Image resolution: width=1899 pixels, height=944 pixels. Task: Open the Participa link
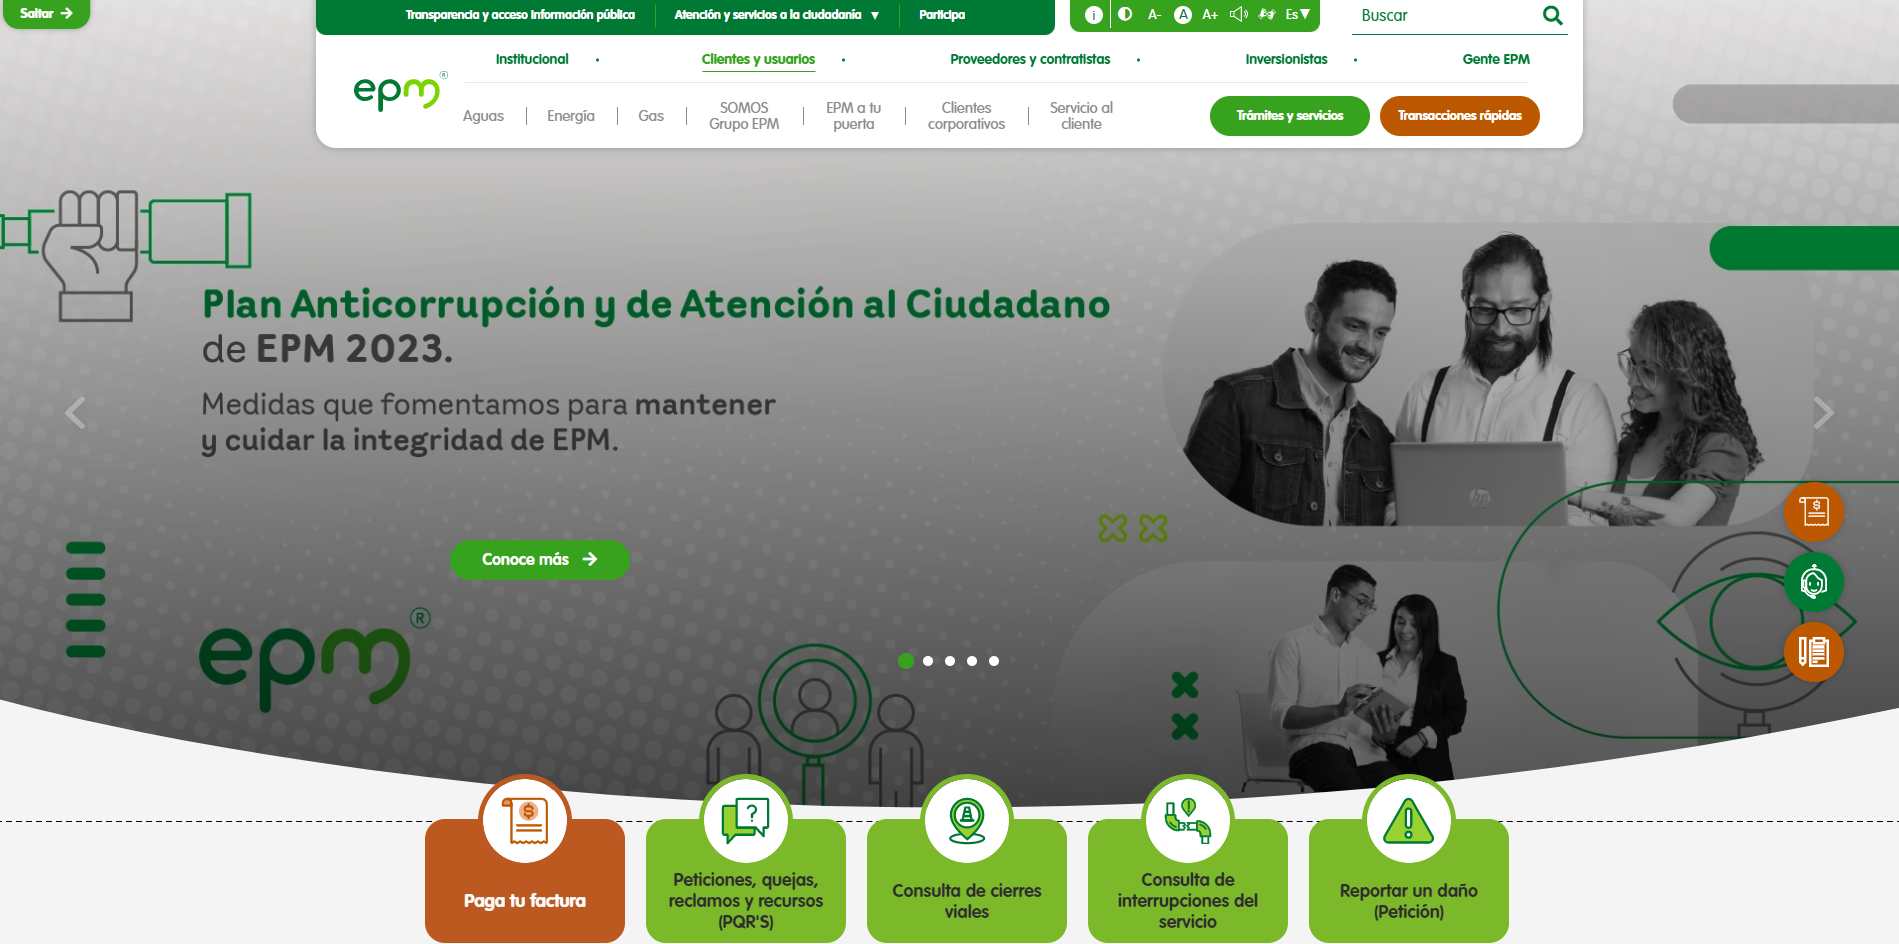point(942,15)
